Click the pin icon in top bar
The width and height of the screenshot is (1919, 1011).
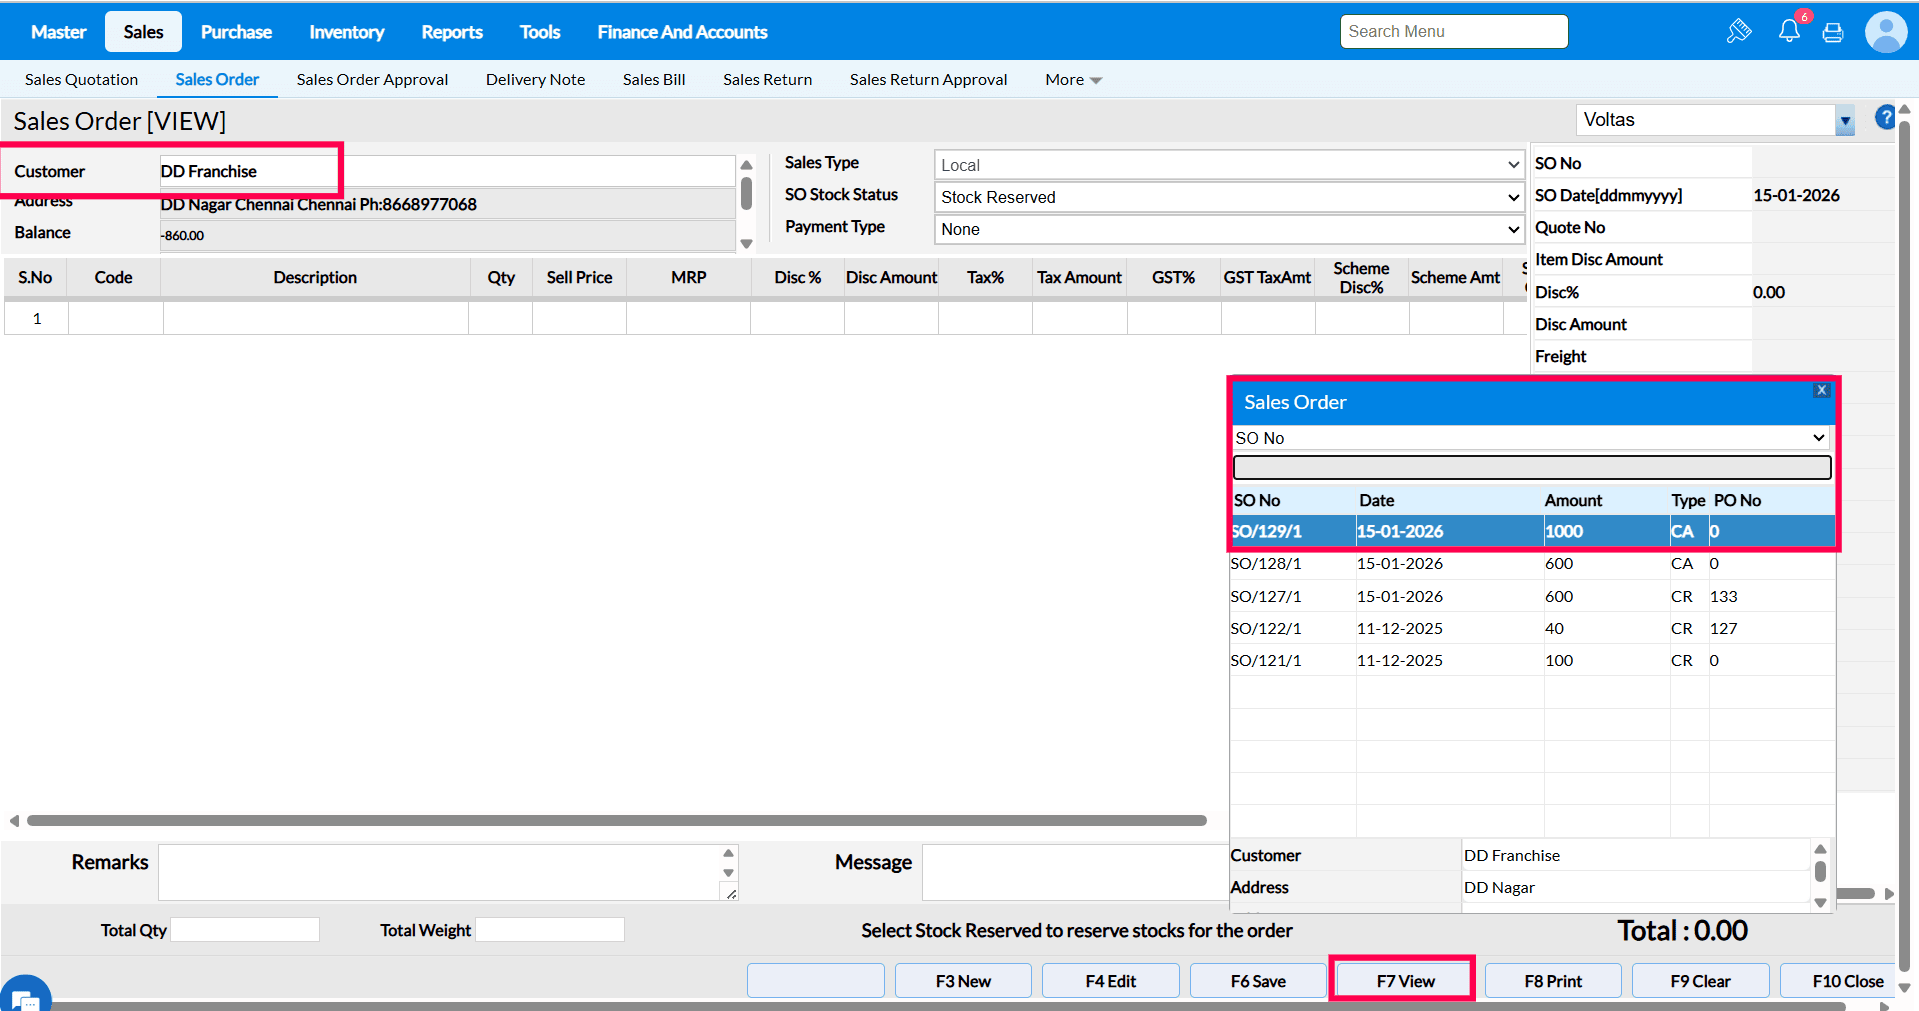click(1739, 31)
